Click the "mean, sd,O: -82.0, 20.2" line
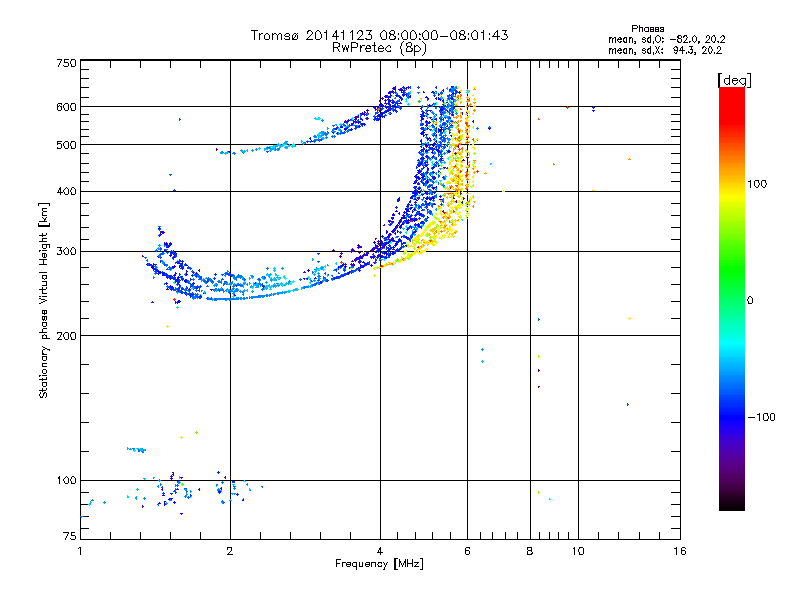The image size is (800, 600). pos(666,39)
